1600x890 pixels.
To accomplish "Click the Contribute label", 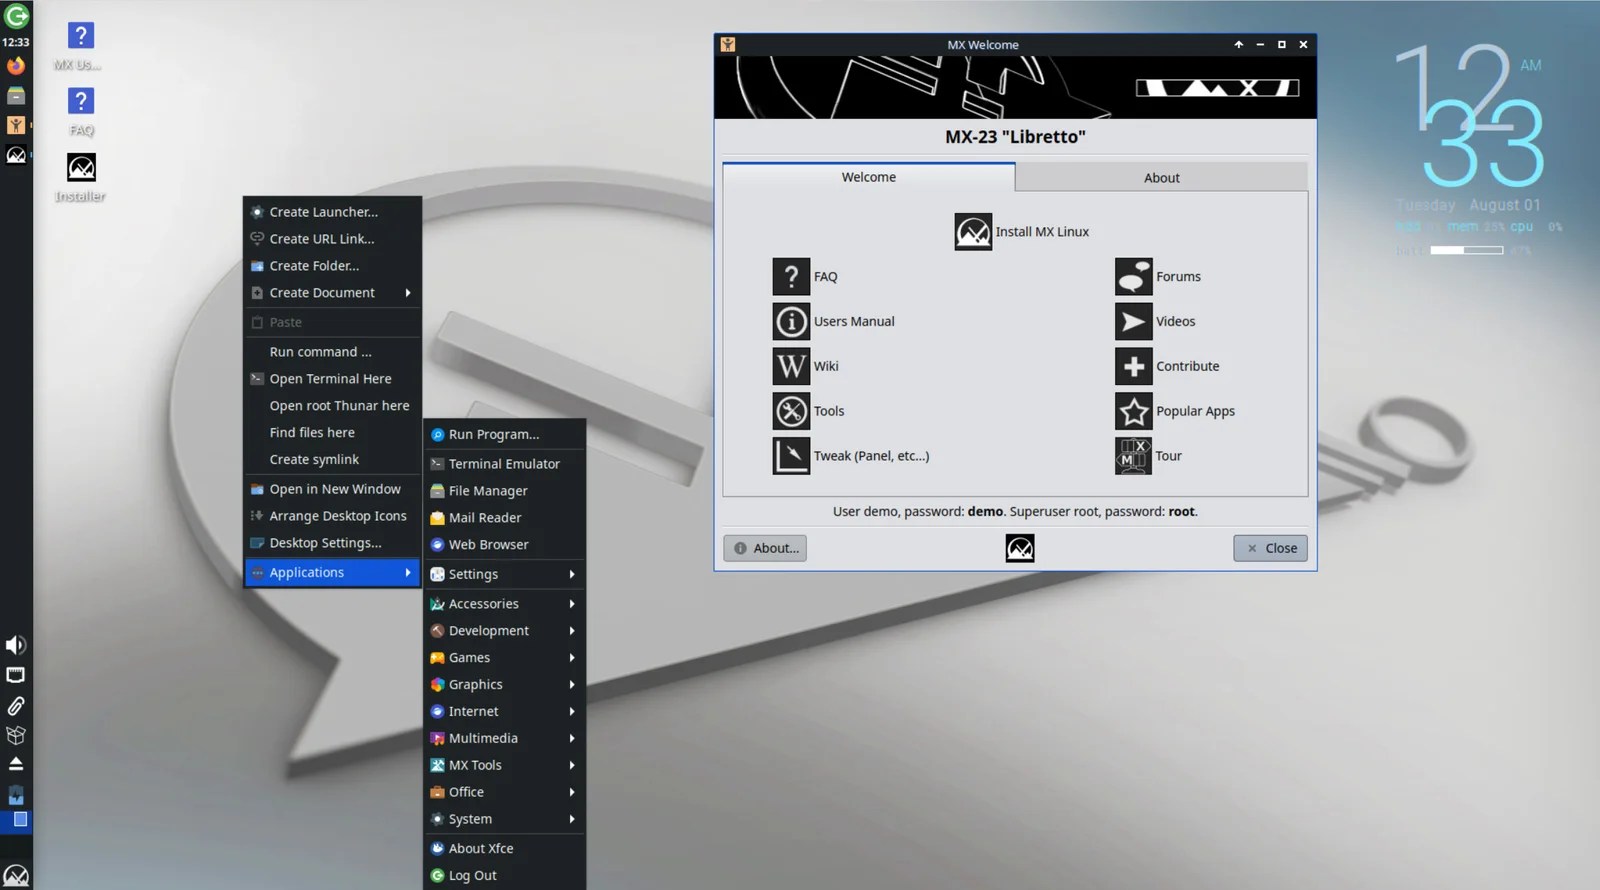I will click(x=1187, y=366).
